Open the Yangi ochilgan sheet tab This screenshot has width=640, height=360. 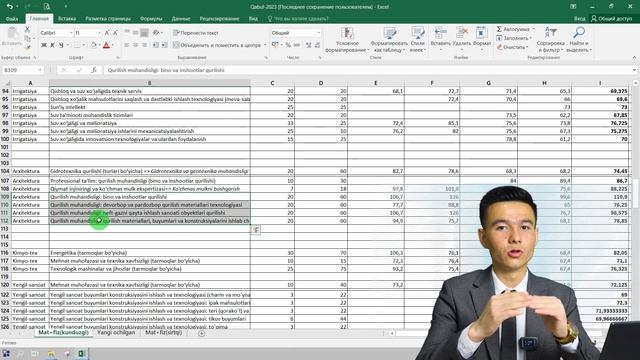pyautogui.click(x=116, y=333)
